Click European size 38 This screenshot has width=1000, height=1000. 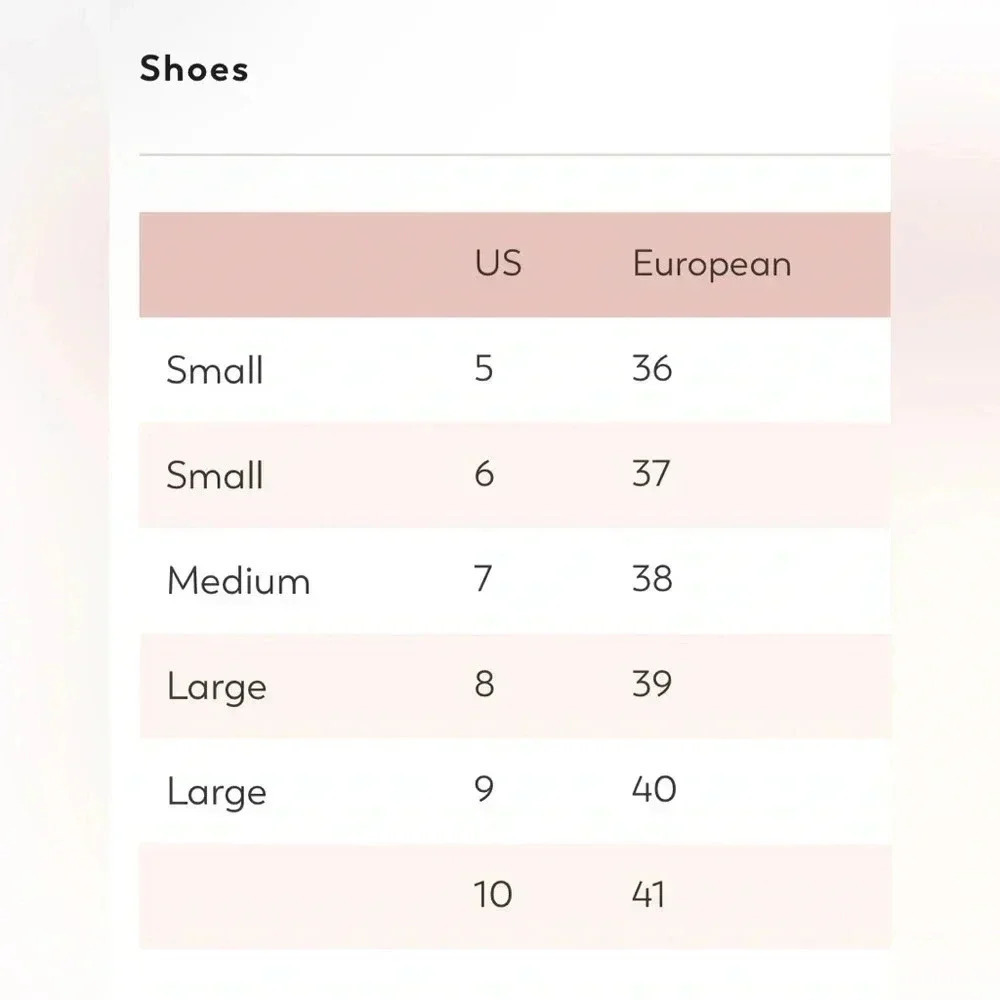[x=652, y=579]
